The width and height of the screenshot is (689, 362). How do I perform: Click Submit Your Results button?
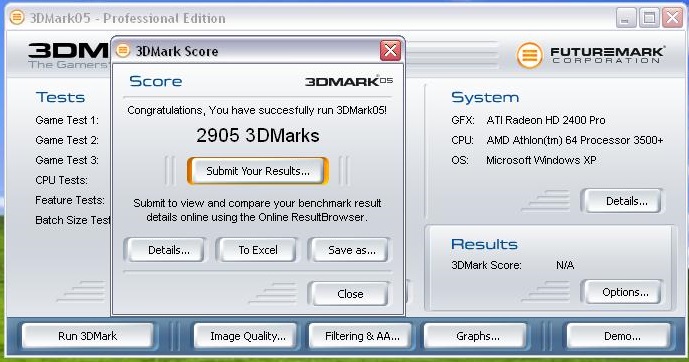[258, 171]
